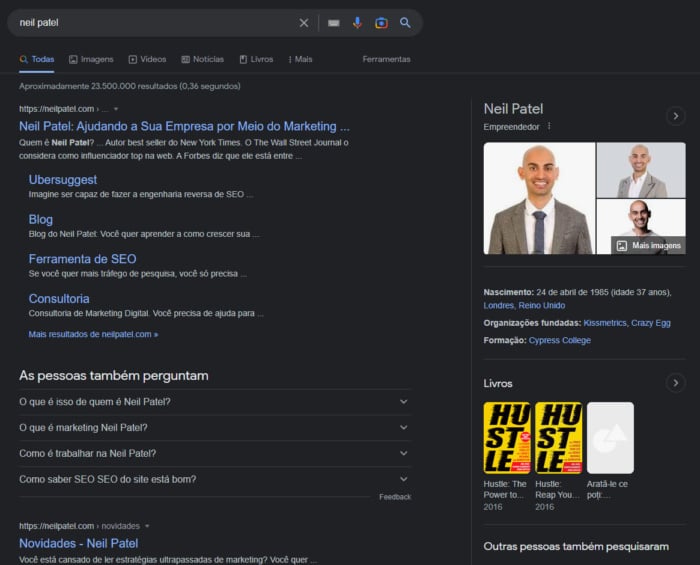This screenshot has width=700, height=565.
Task: Expand Como é trabalhar na Neil Patel?
Action: (x=214, y=453)
